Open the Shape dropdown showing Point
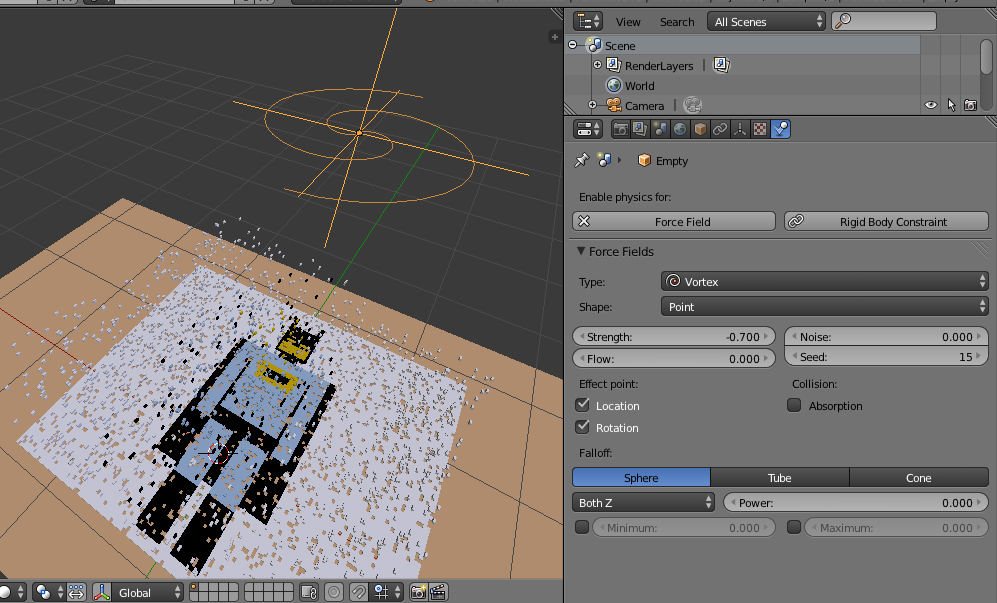The image size is (997, 603). tap(825, 307)
